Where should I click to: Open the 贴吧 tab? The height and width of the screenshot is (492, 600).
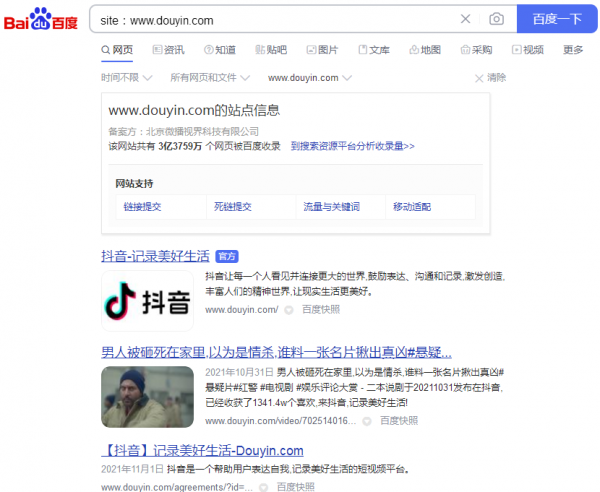point(271,50)
